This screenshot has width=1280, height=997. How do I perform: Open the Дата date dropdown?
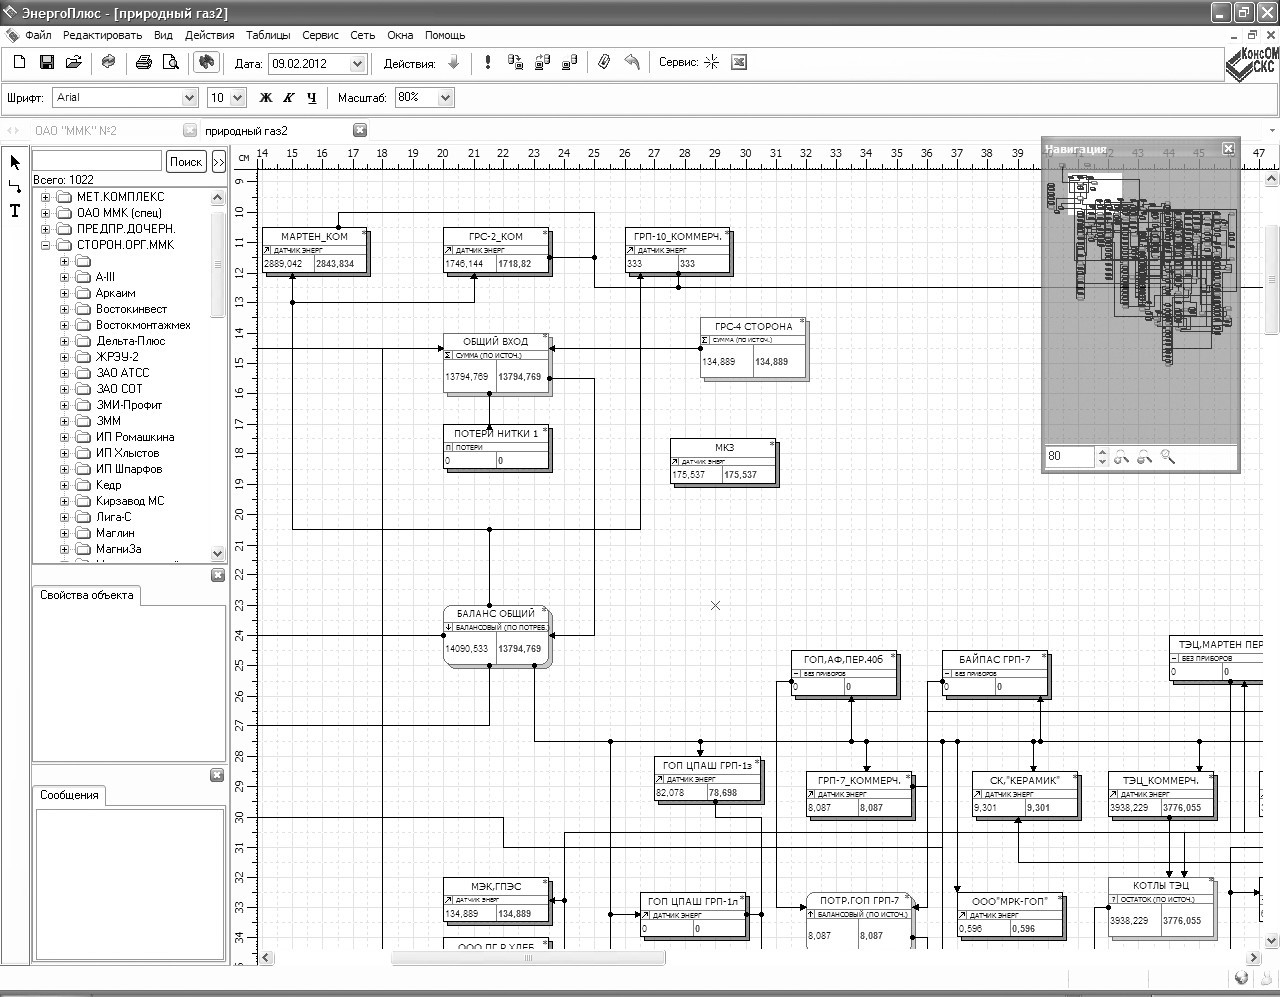tap(357, 63)
